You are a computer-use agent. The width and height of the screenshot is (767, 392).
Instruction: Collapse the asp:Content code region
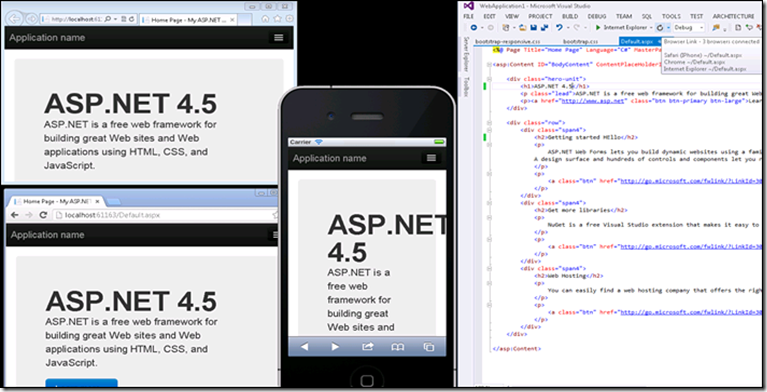point(489,64)
